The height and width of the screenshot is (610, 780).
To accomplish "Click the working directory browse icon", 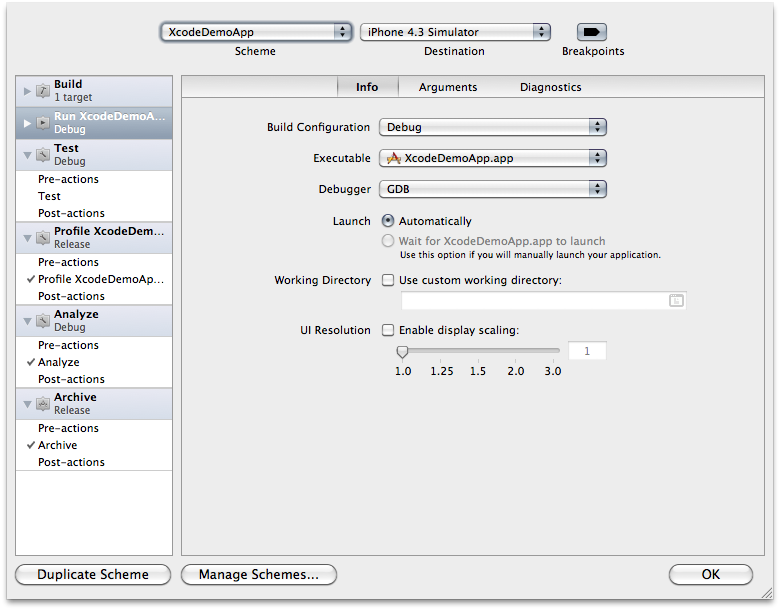I will coord(676,300).
